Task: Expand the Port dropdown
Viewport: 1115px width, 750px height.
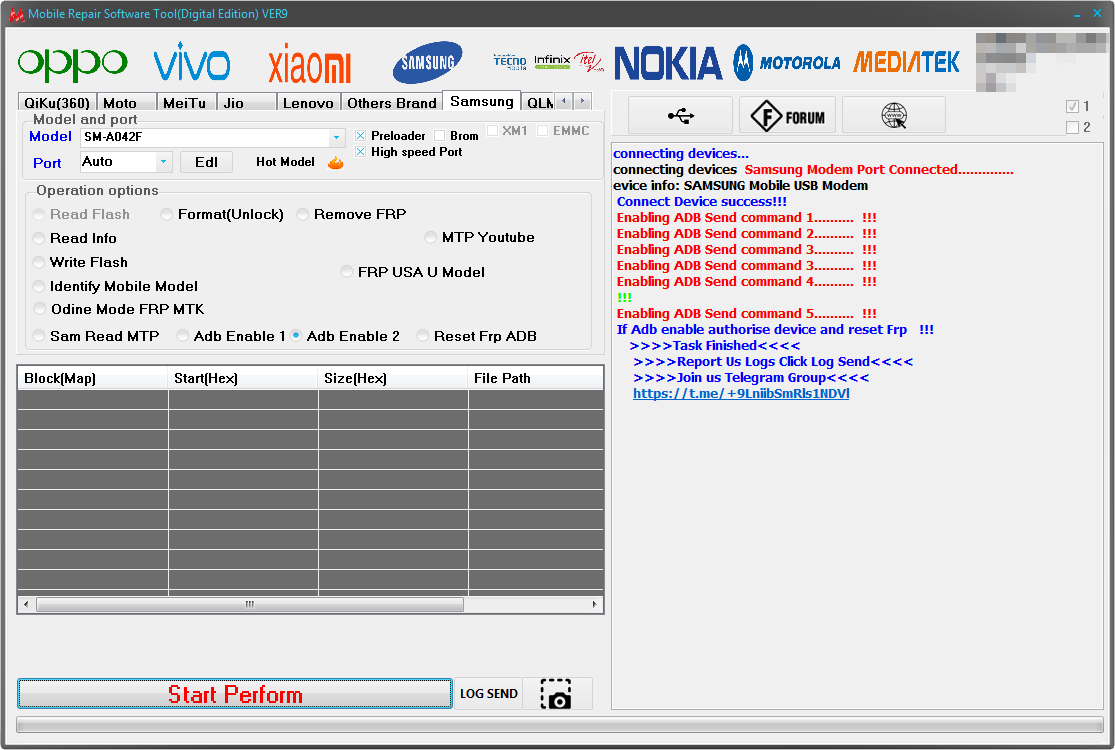Action: tap(164, 162)
